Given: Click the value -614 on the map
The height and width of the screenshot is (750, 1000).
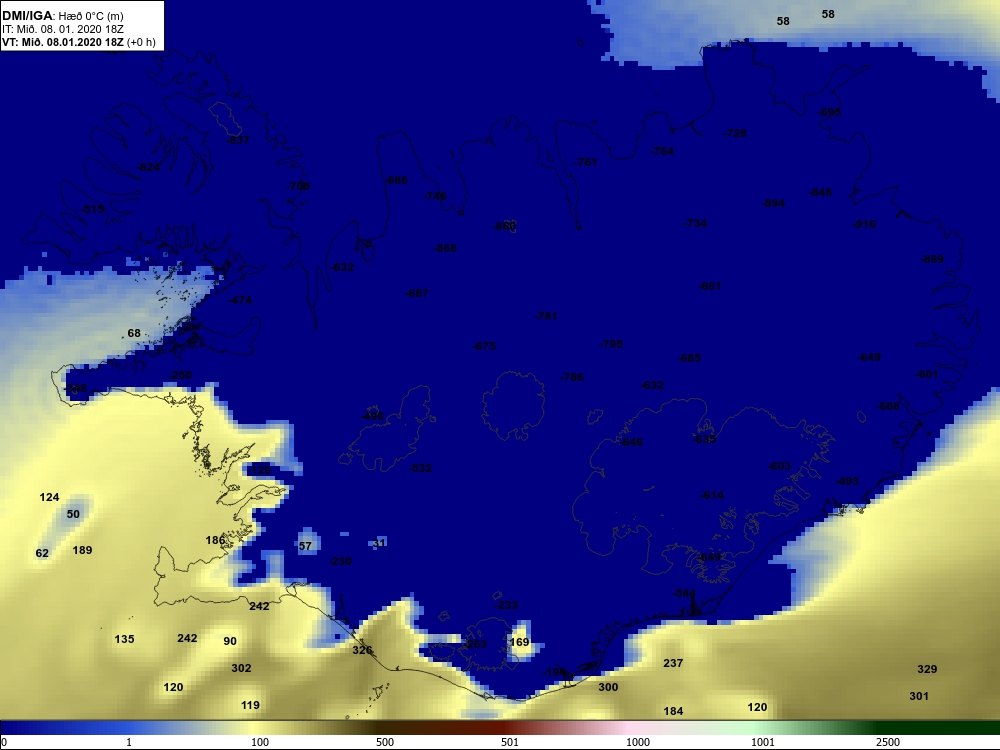Looking at the screenshot, I should 712,495.
